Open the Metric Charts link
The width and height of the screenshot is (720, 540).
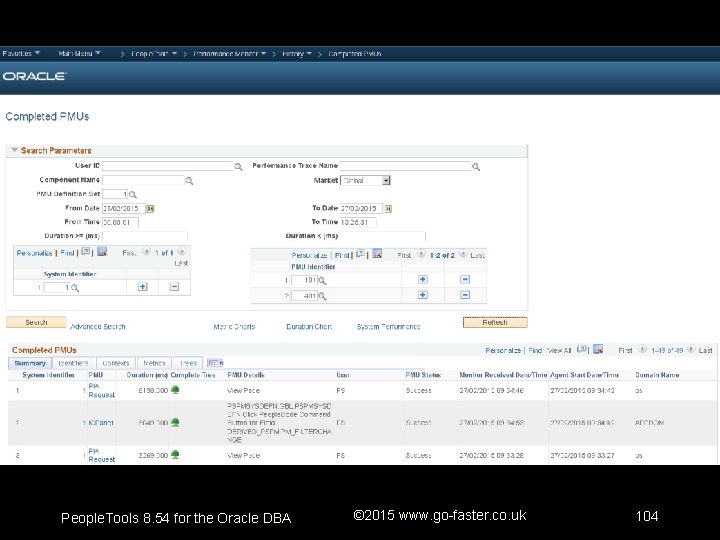pyautogui.click(x=234, y=326)
